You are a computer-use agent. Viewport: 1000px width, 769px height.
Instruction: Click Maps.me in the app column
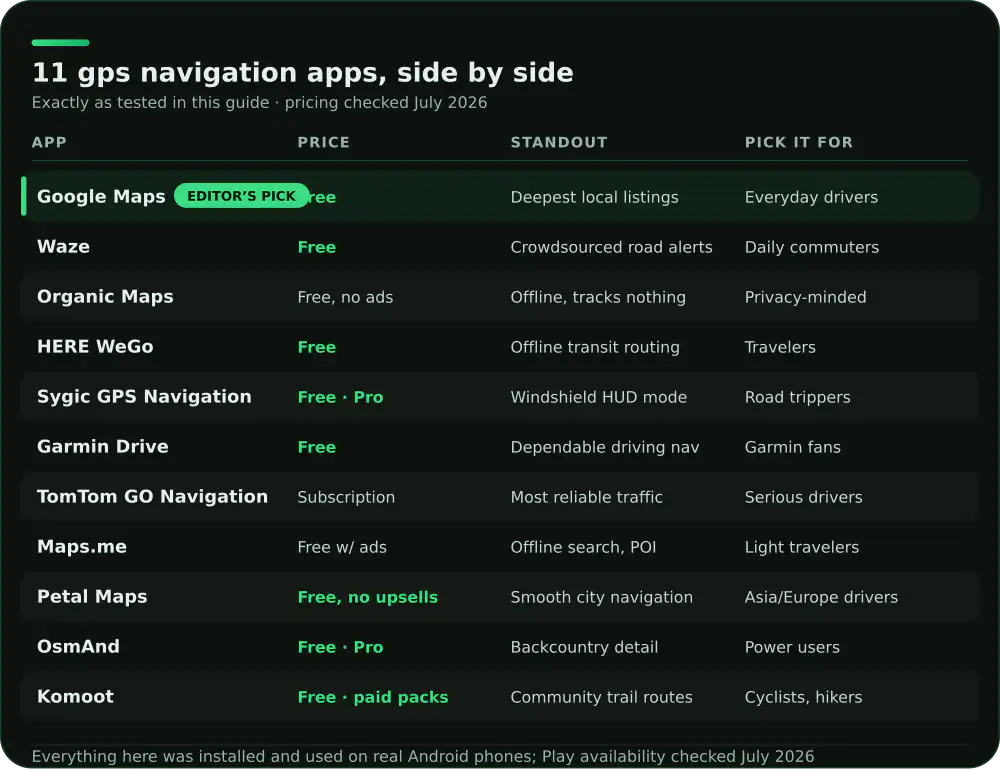point(82,546)
